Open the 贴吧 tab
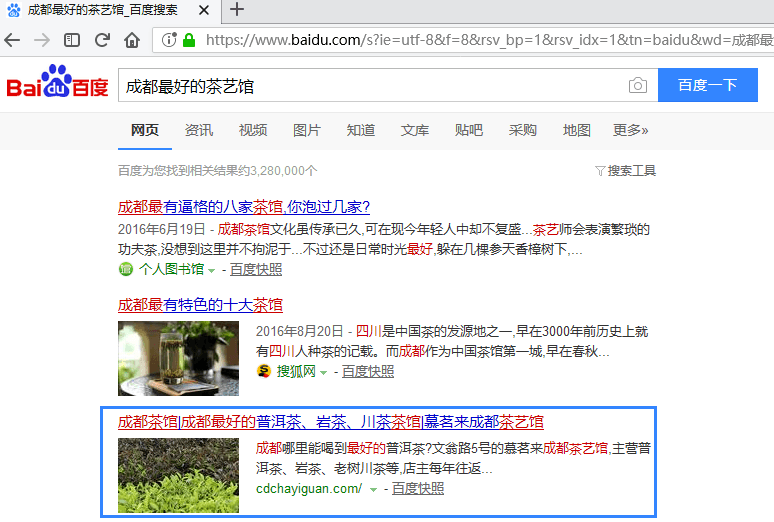The height and width of the screenshot is (522, 774). coord(469,130)
